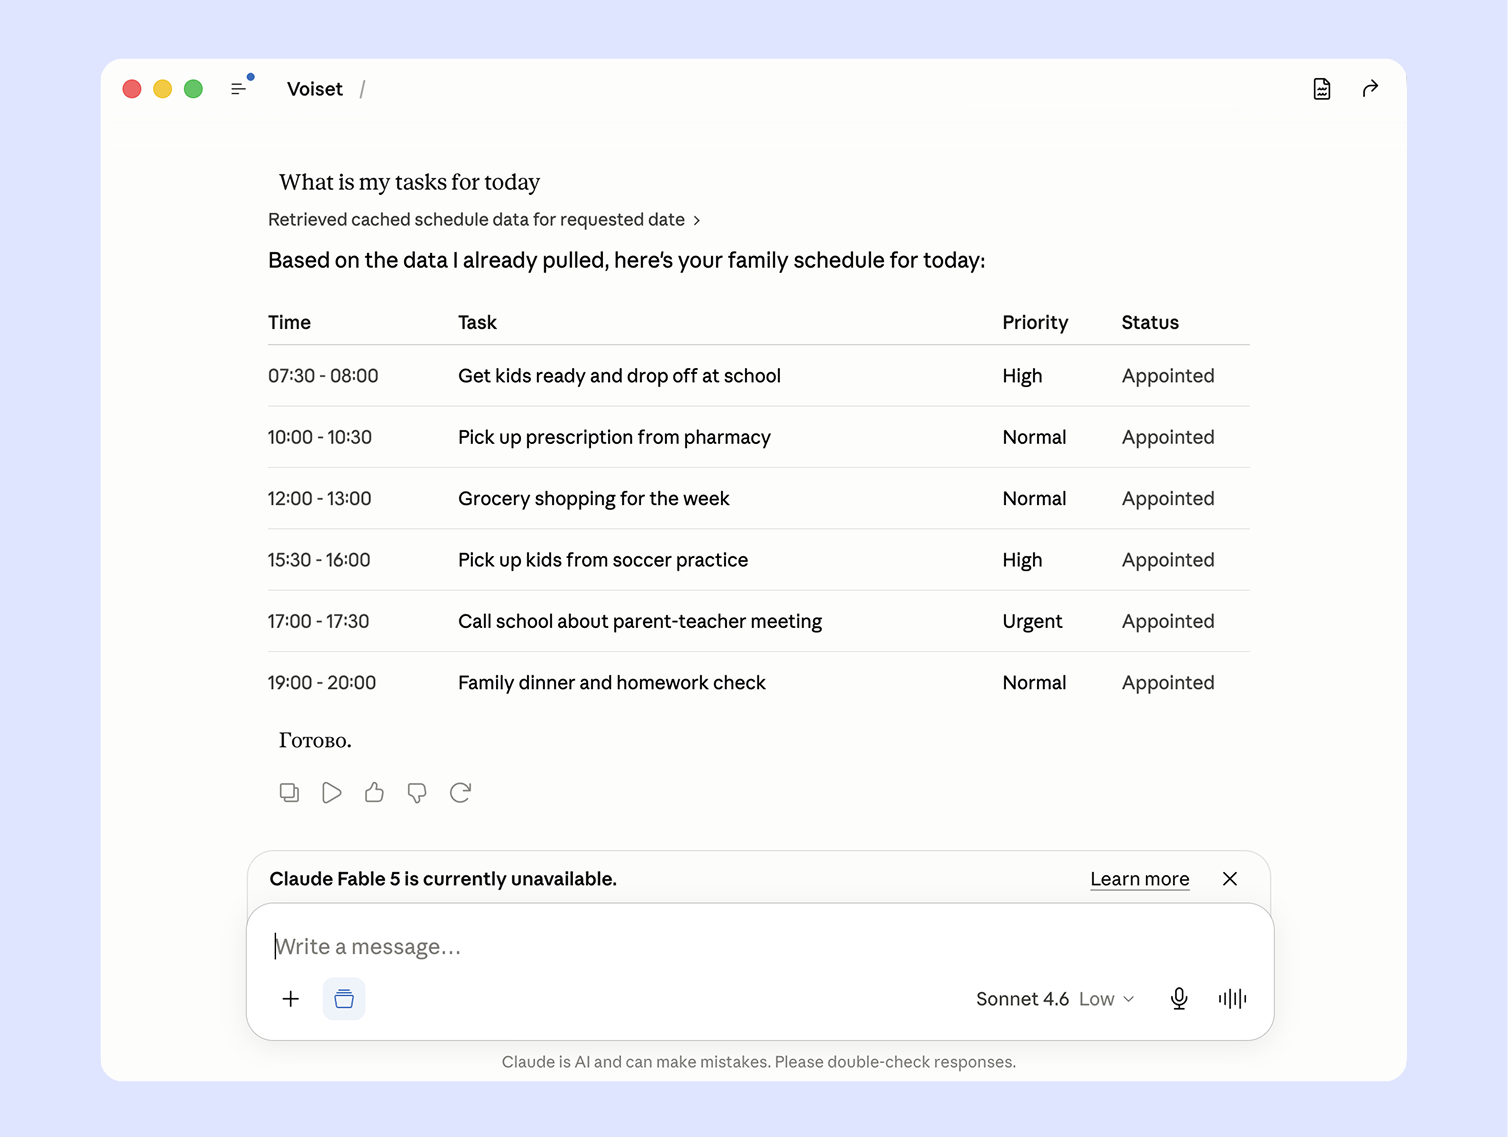Viewport: 1508px width, 1137px height.
Task: Dismiss the unavailable model banner
Action: coord(1230,879)
